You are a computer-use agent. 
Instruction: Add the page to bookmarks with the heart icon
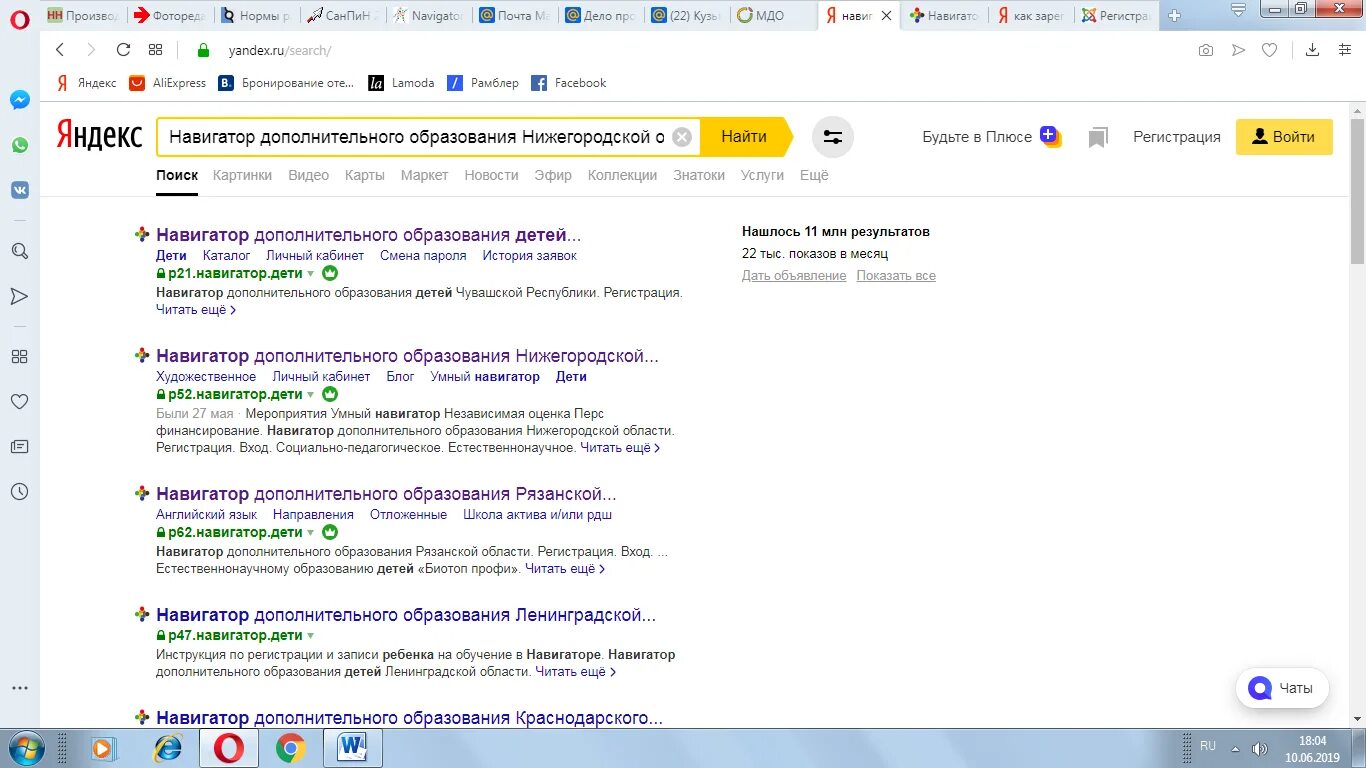pos(1269,50)
